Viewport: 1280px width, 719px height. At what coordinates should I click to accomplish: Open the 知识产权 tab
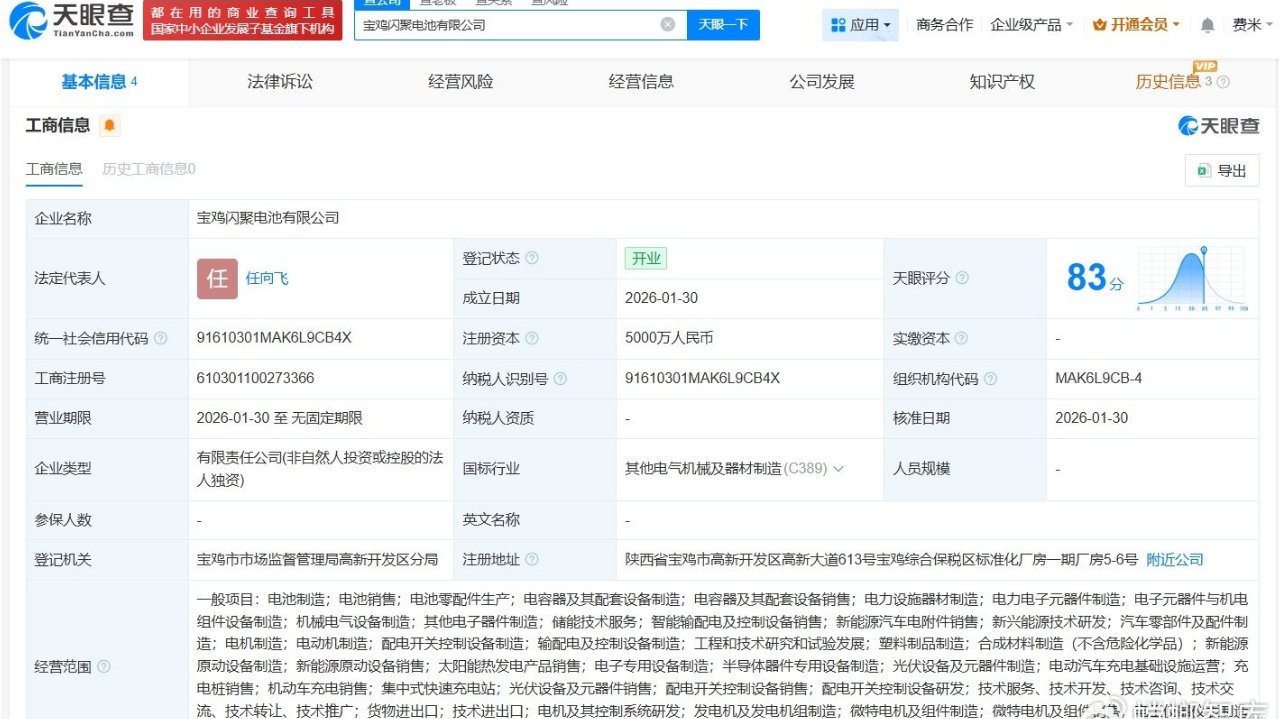coord(1002,82)
